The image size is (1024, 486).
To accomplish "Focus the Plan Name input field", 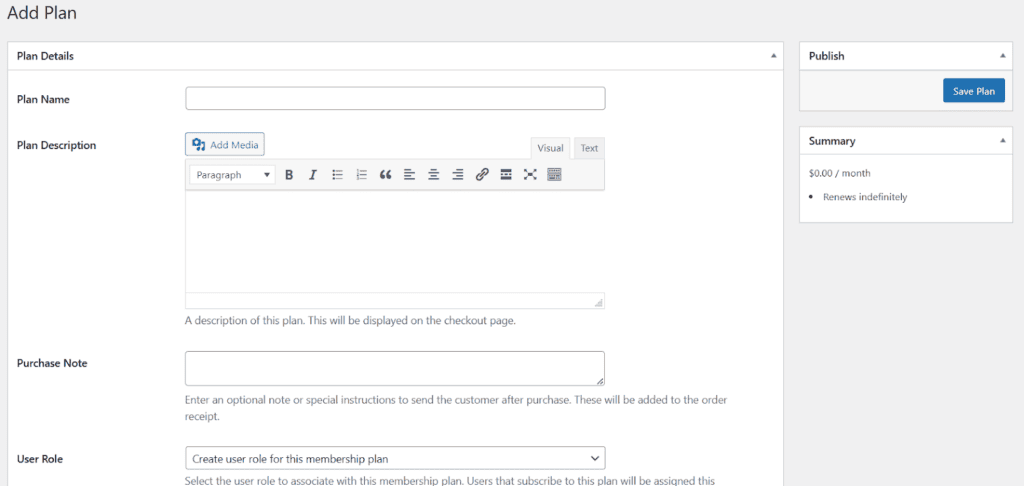I will click(395, 99).
